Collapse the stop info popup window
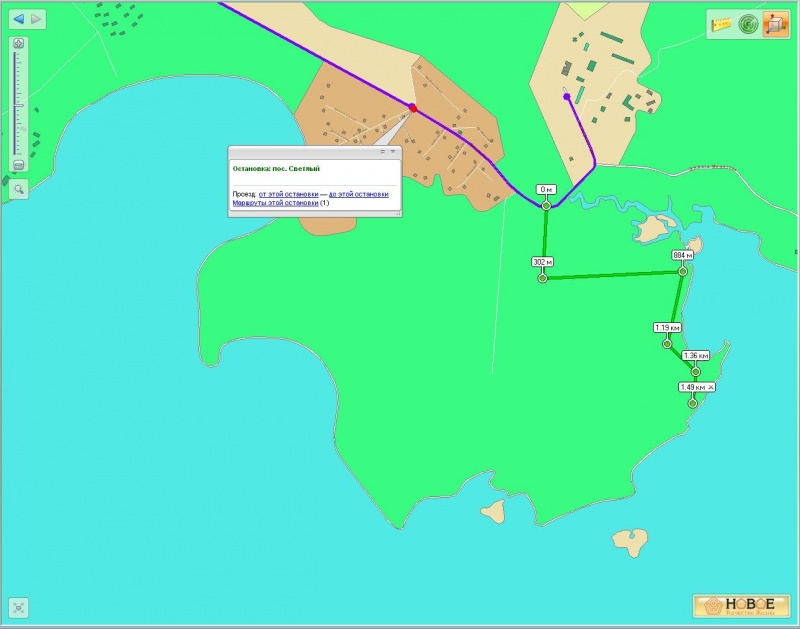Screen dimensions: 800x629 tap(383, 152)
